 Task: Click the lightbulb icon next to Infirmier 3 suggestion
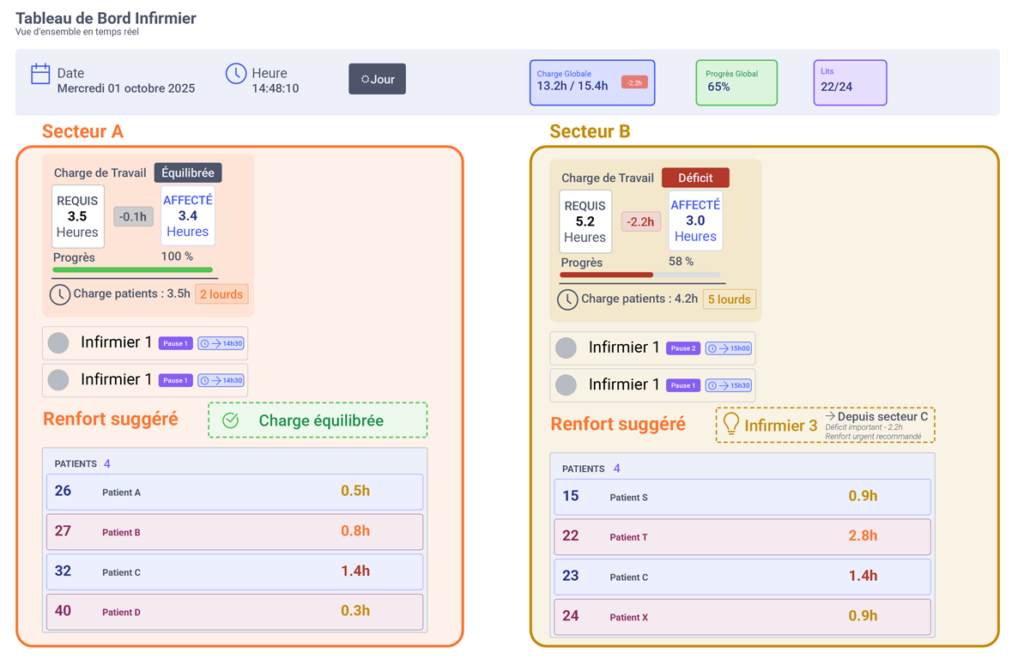click(x=730, y=424)
